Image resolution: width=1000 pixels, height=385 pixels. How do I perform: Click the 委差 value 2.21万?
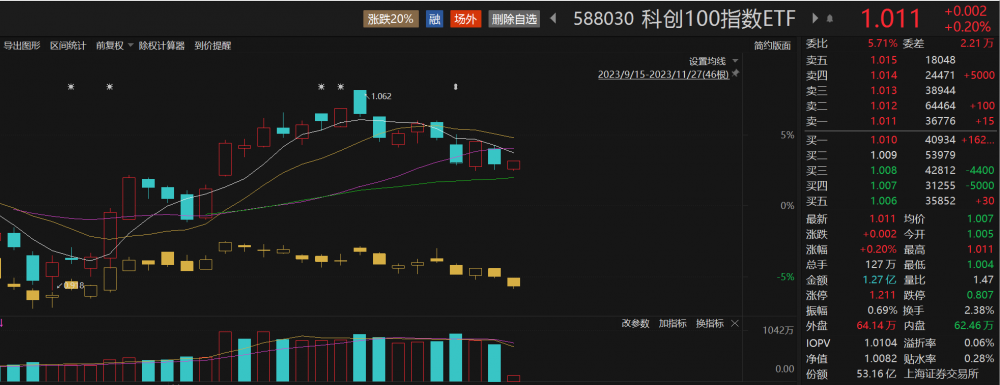tap(977, 44)
